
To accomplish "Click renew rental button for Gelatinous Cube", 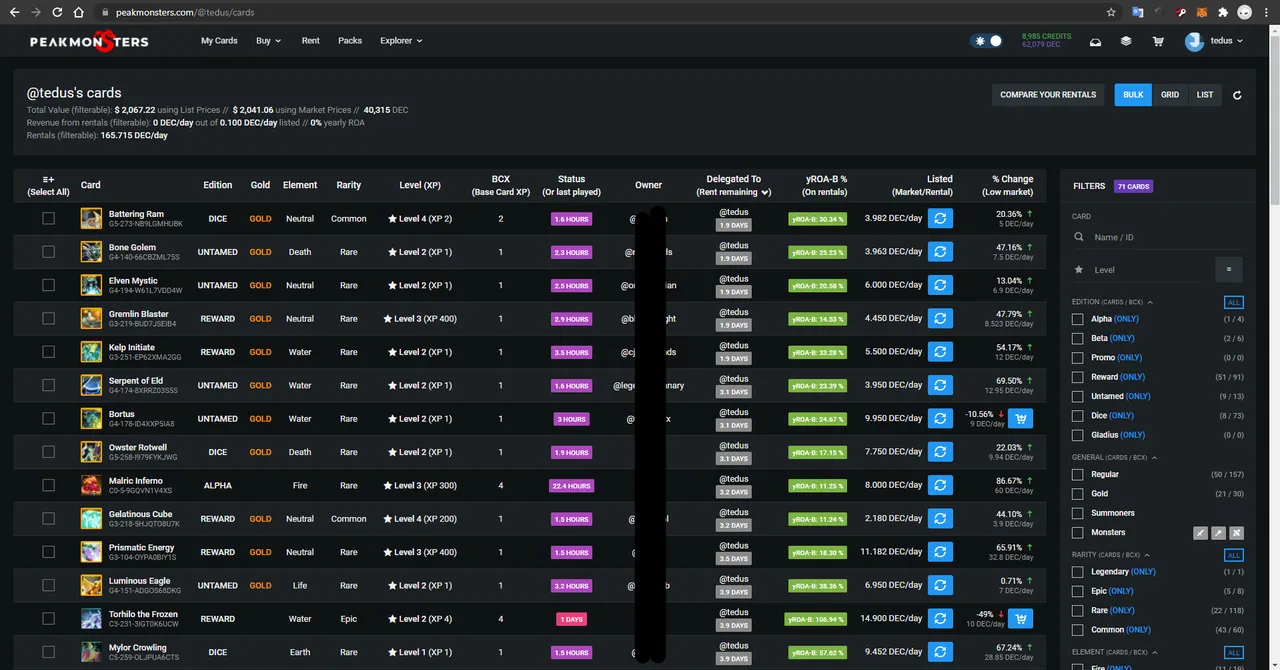I will pos(940,519).
